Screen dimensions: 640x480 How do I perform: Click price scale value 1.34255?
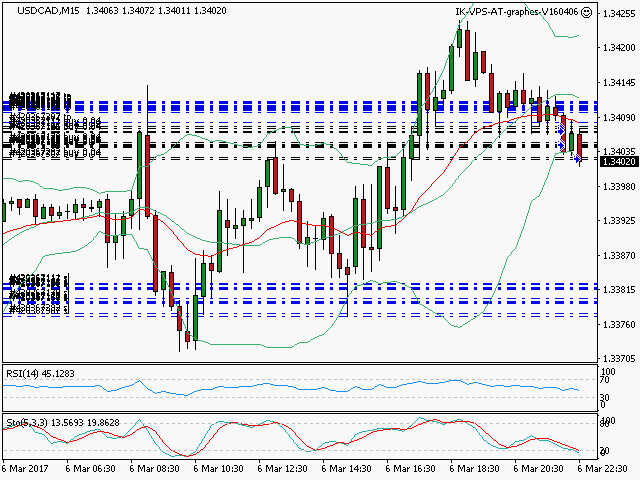tap(619, 13)
